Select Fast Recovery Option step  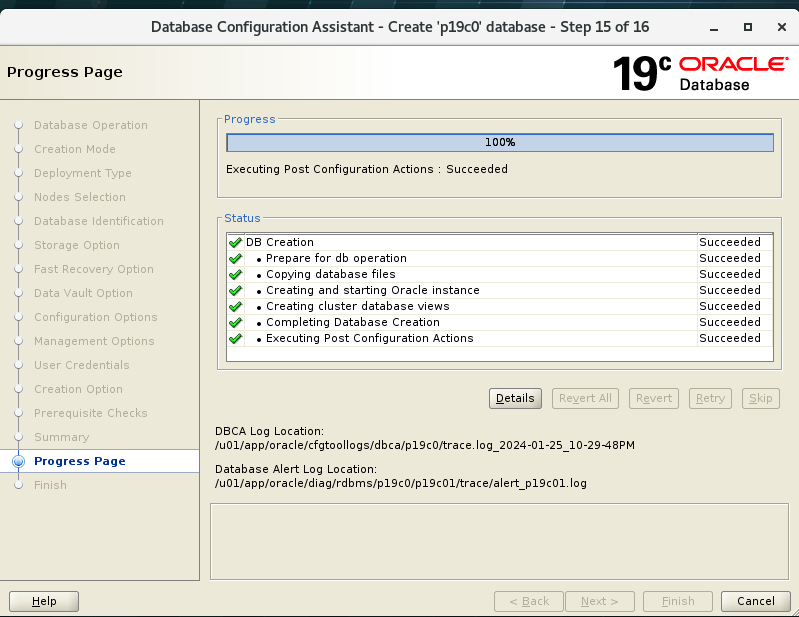[x=94, y=269]
